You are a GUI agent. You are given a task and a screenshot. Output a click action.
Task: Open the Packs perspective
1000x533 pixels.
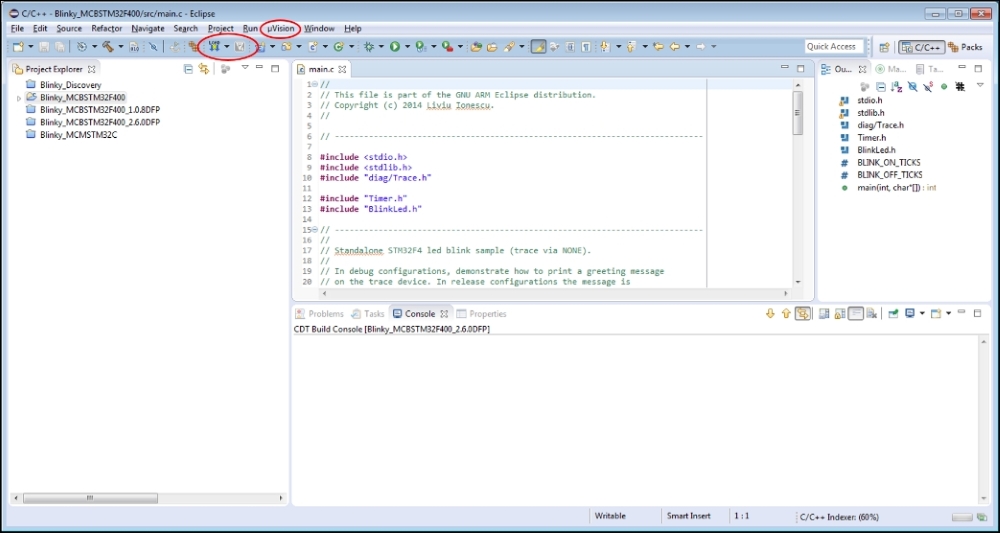point(965,47)
